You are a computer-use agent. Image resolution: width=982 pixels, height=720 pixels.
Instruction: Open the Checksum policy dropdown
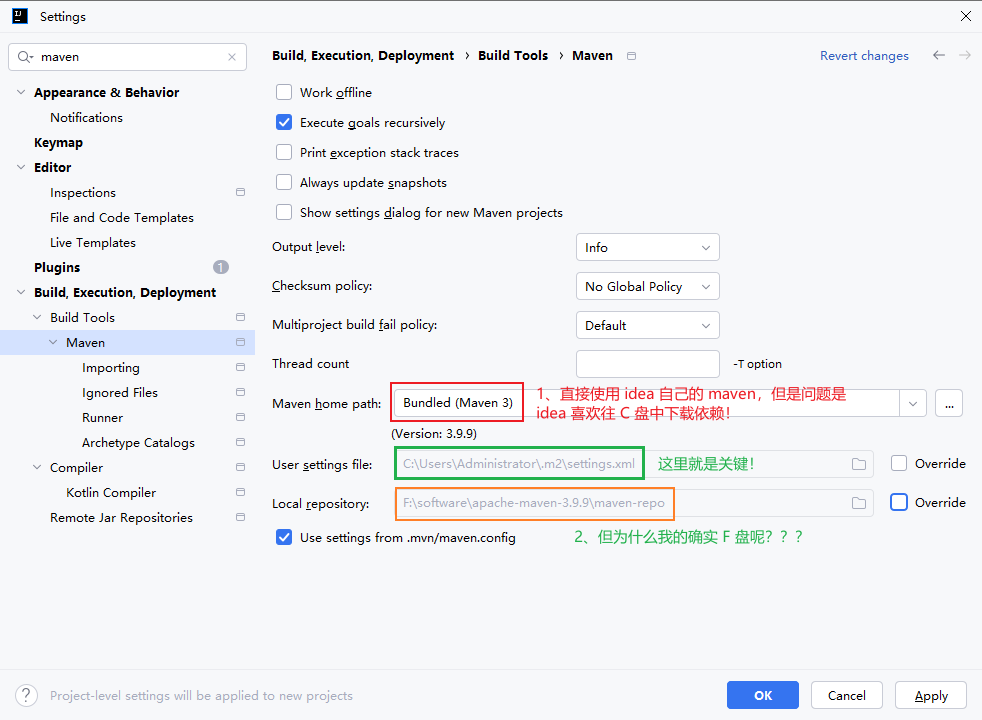pos(648,286)
